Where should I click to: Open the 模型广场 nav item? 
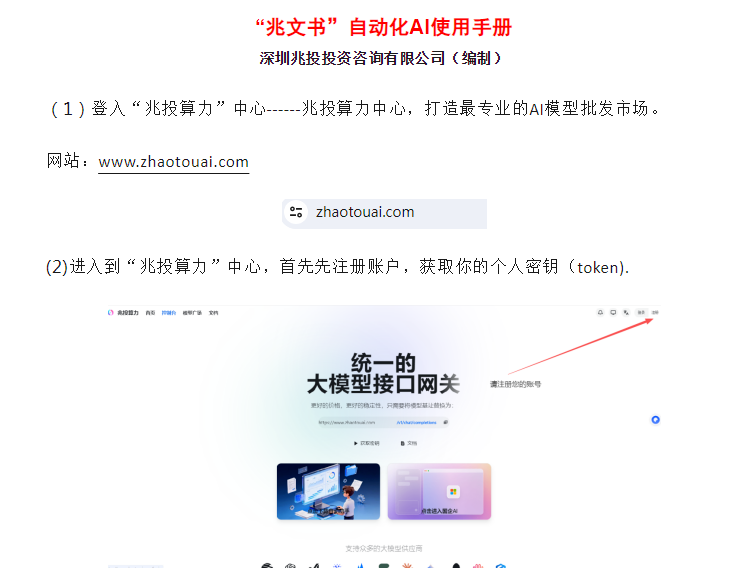(x=192, y=313)
